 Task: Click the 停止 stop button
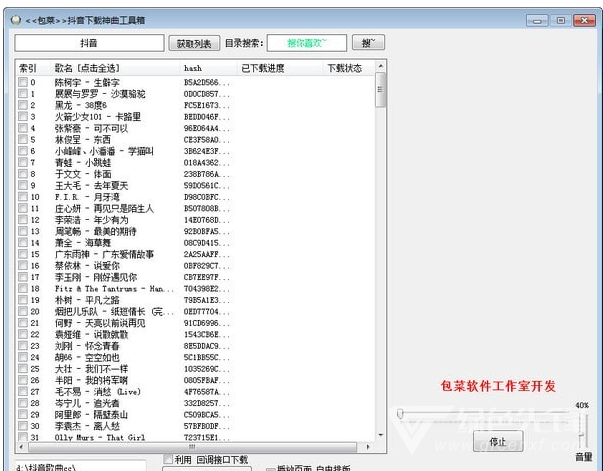[x=498, y=441]
